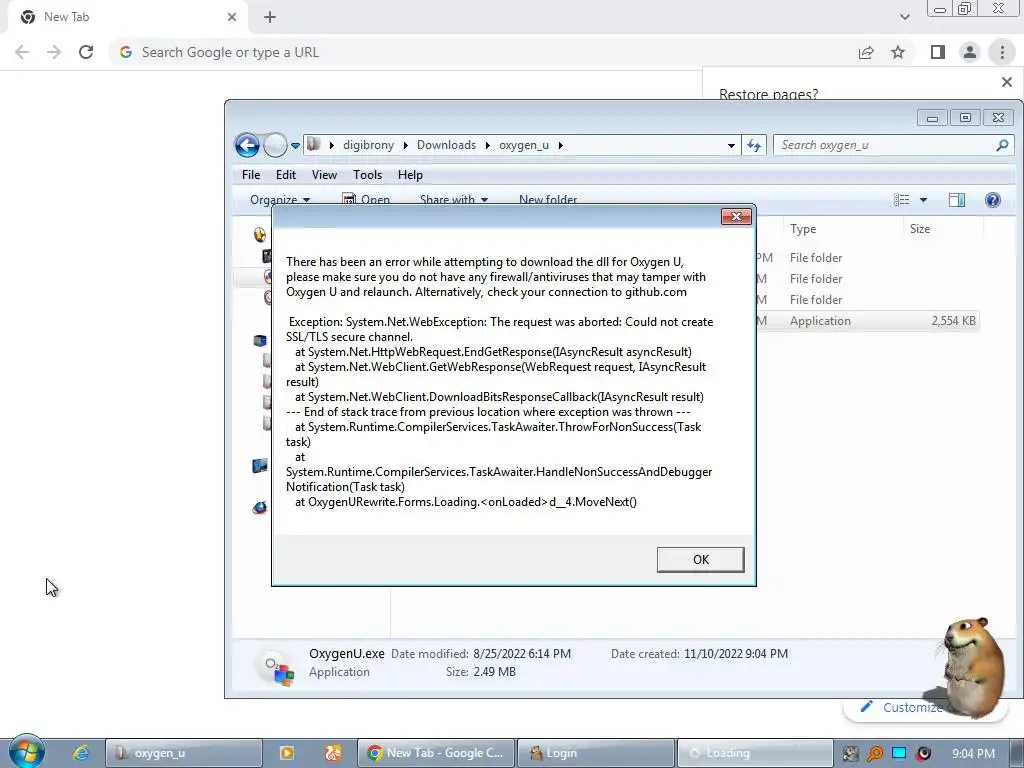Open the Edit menu in Explorer
Viewport: 1024px width, 768px height.
[x=285, y=175]
